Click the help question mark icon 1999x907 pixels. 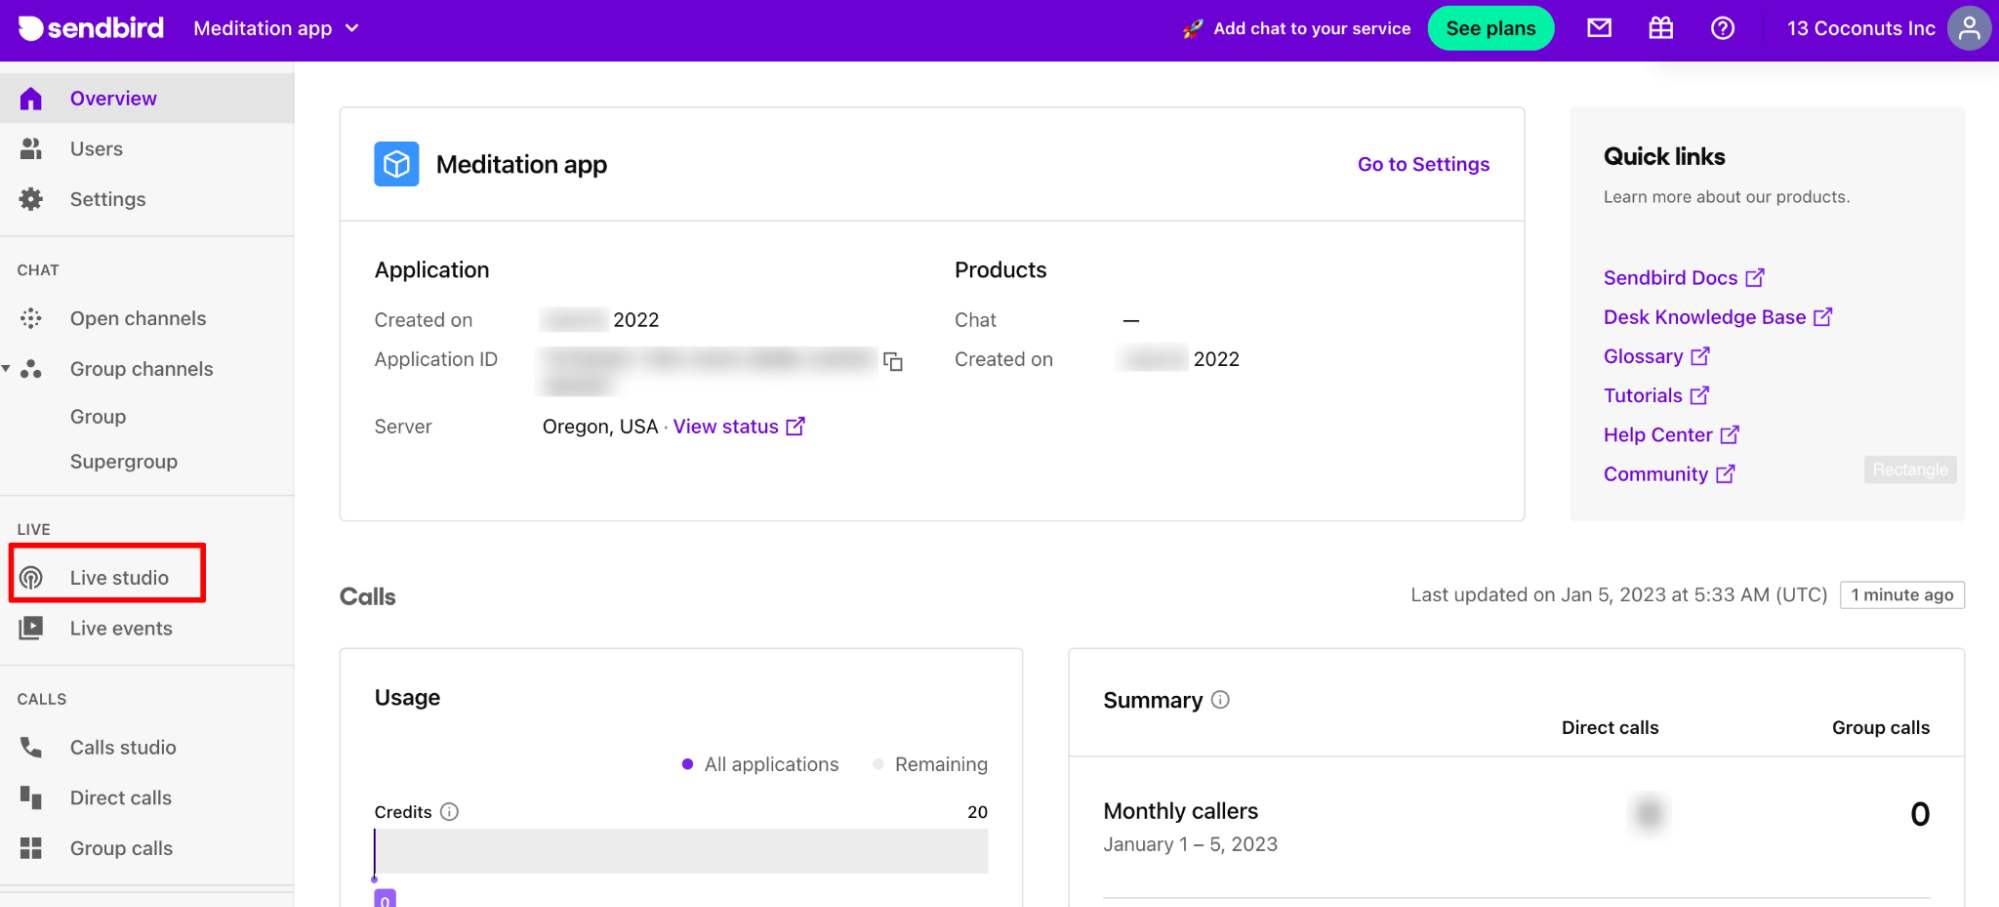(1722, 28)
